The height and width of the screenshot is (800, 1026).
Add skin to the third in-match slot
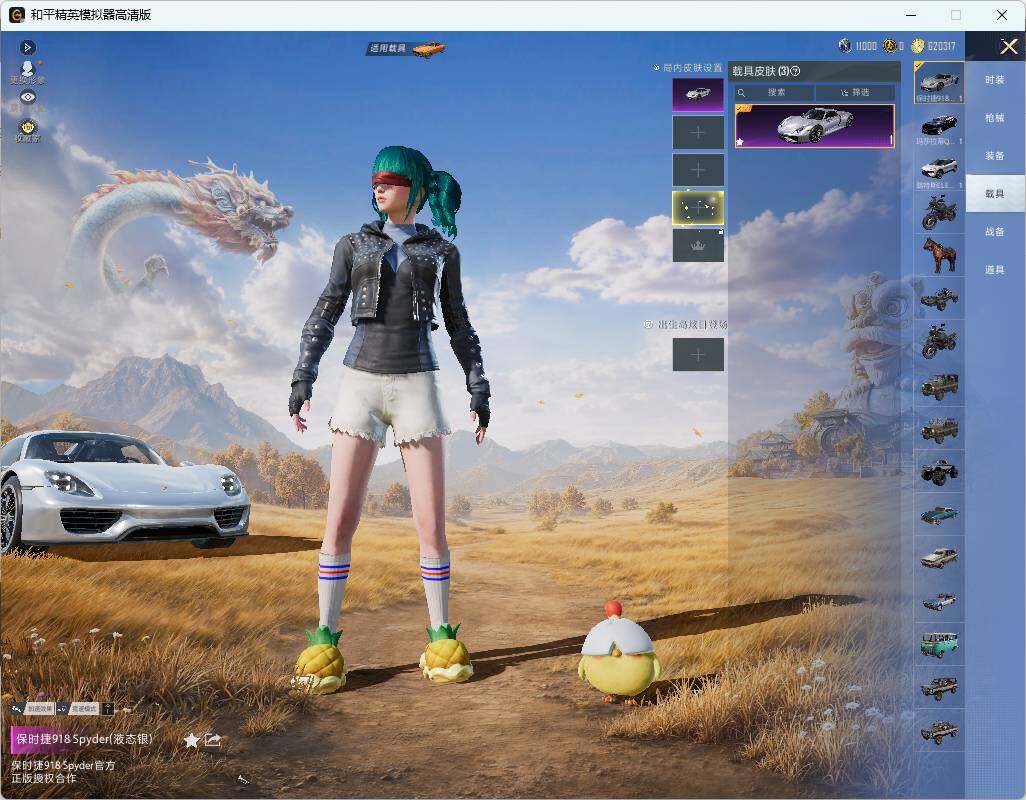[x=698, y=170]
